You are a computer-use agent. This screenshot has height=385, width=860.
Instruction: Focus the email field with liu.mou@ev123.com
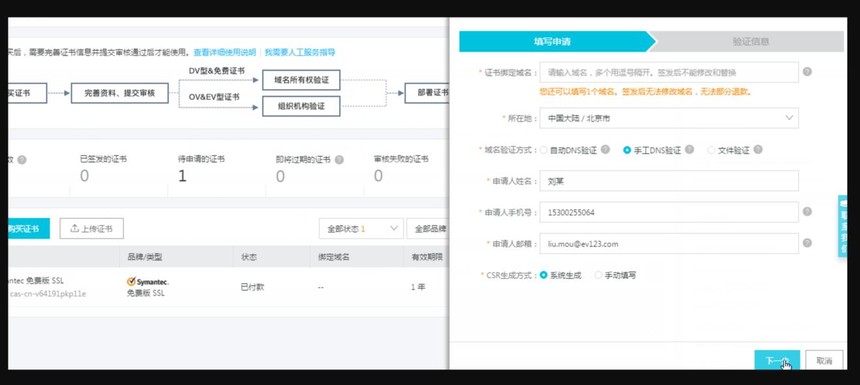(669, 244)
